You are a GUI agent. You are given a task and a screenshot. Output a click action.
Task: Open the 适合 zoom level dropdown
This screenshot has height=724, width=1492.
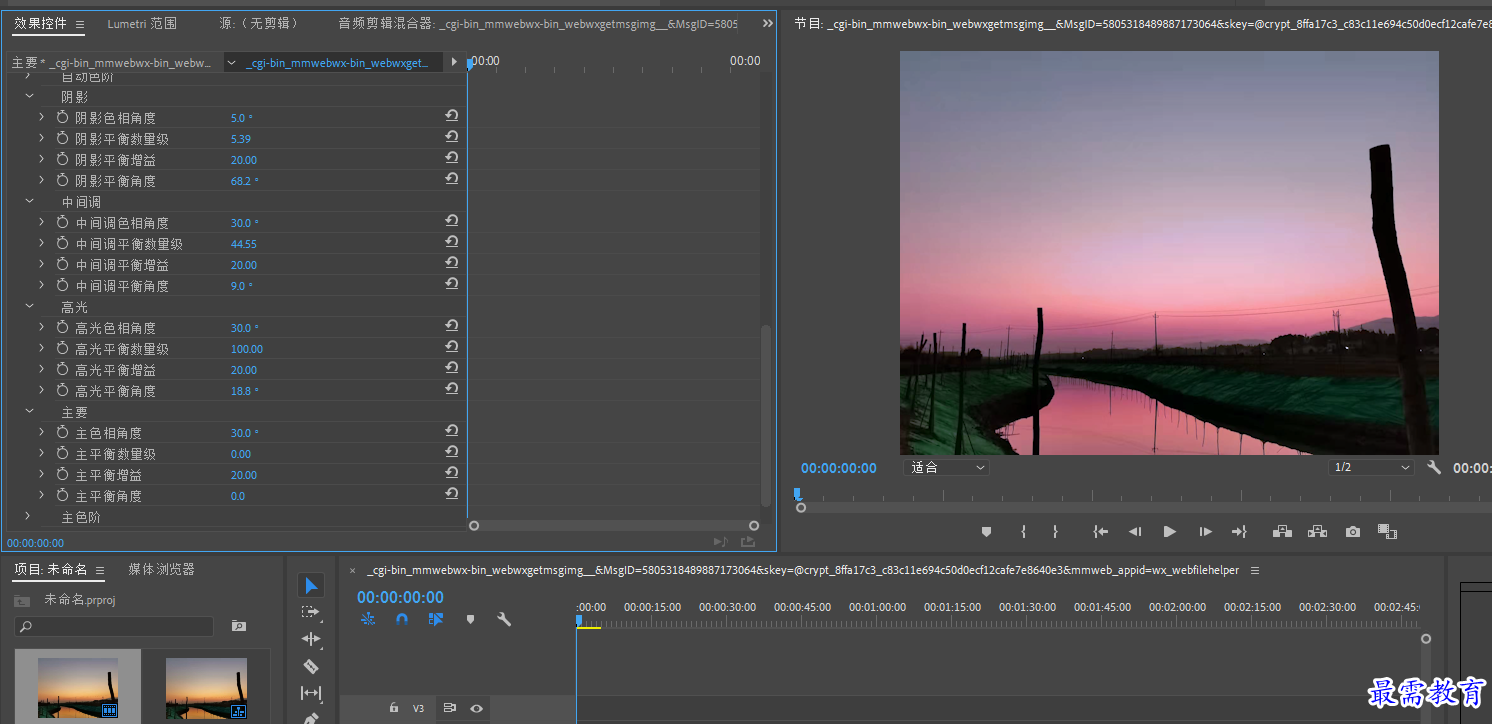coord(946,467)
